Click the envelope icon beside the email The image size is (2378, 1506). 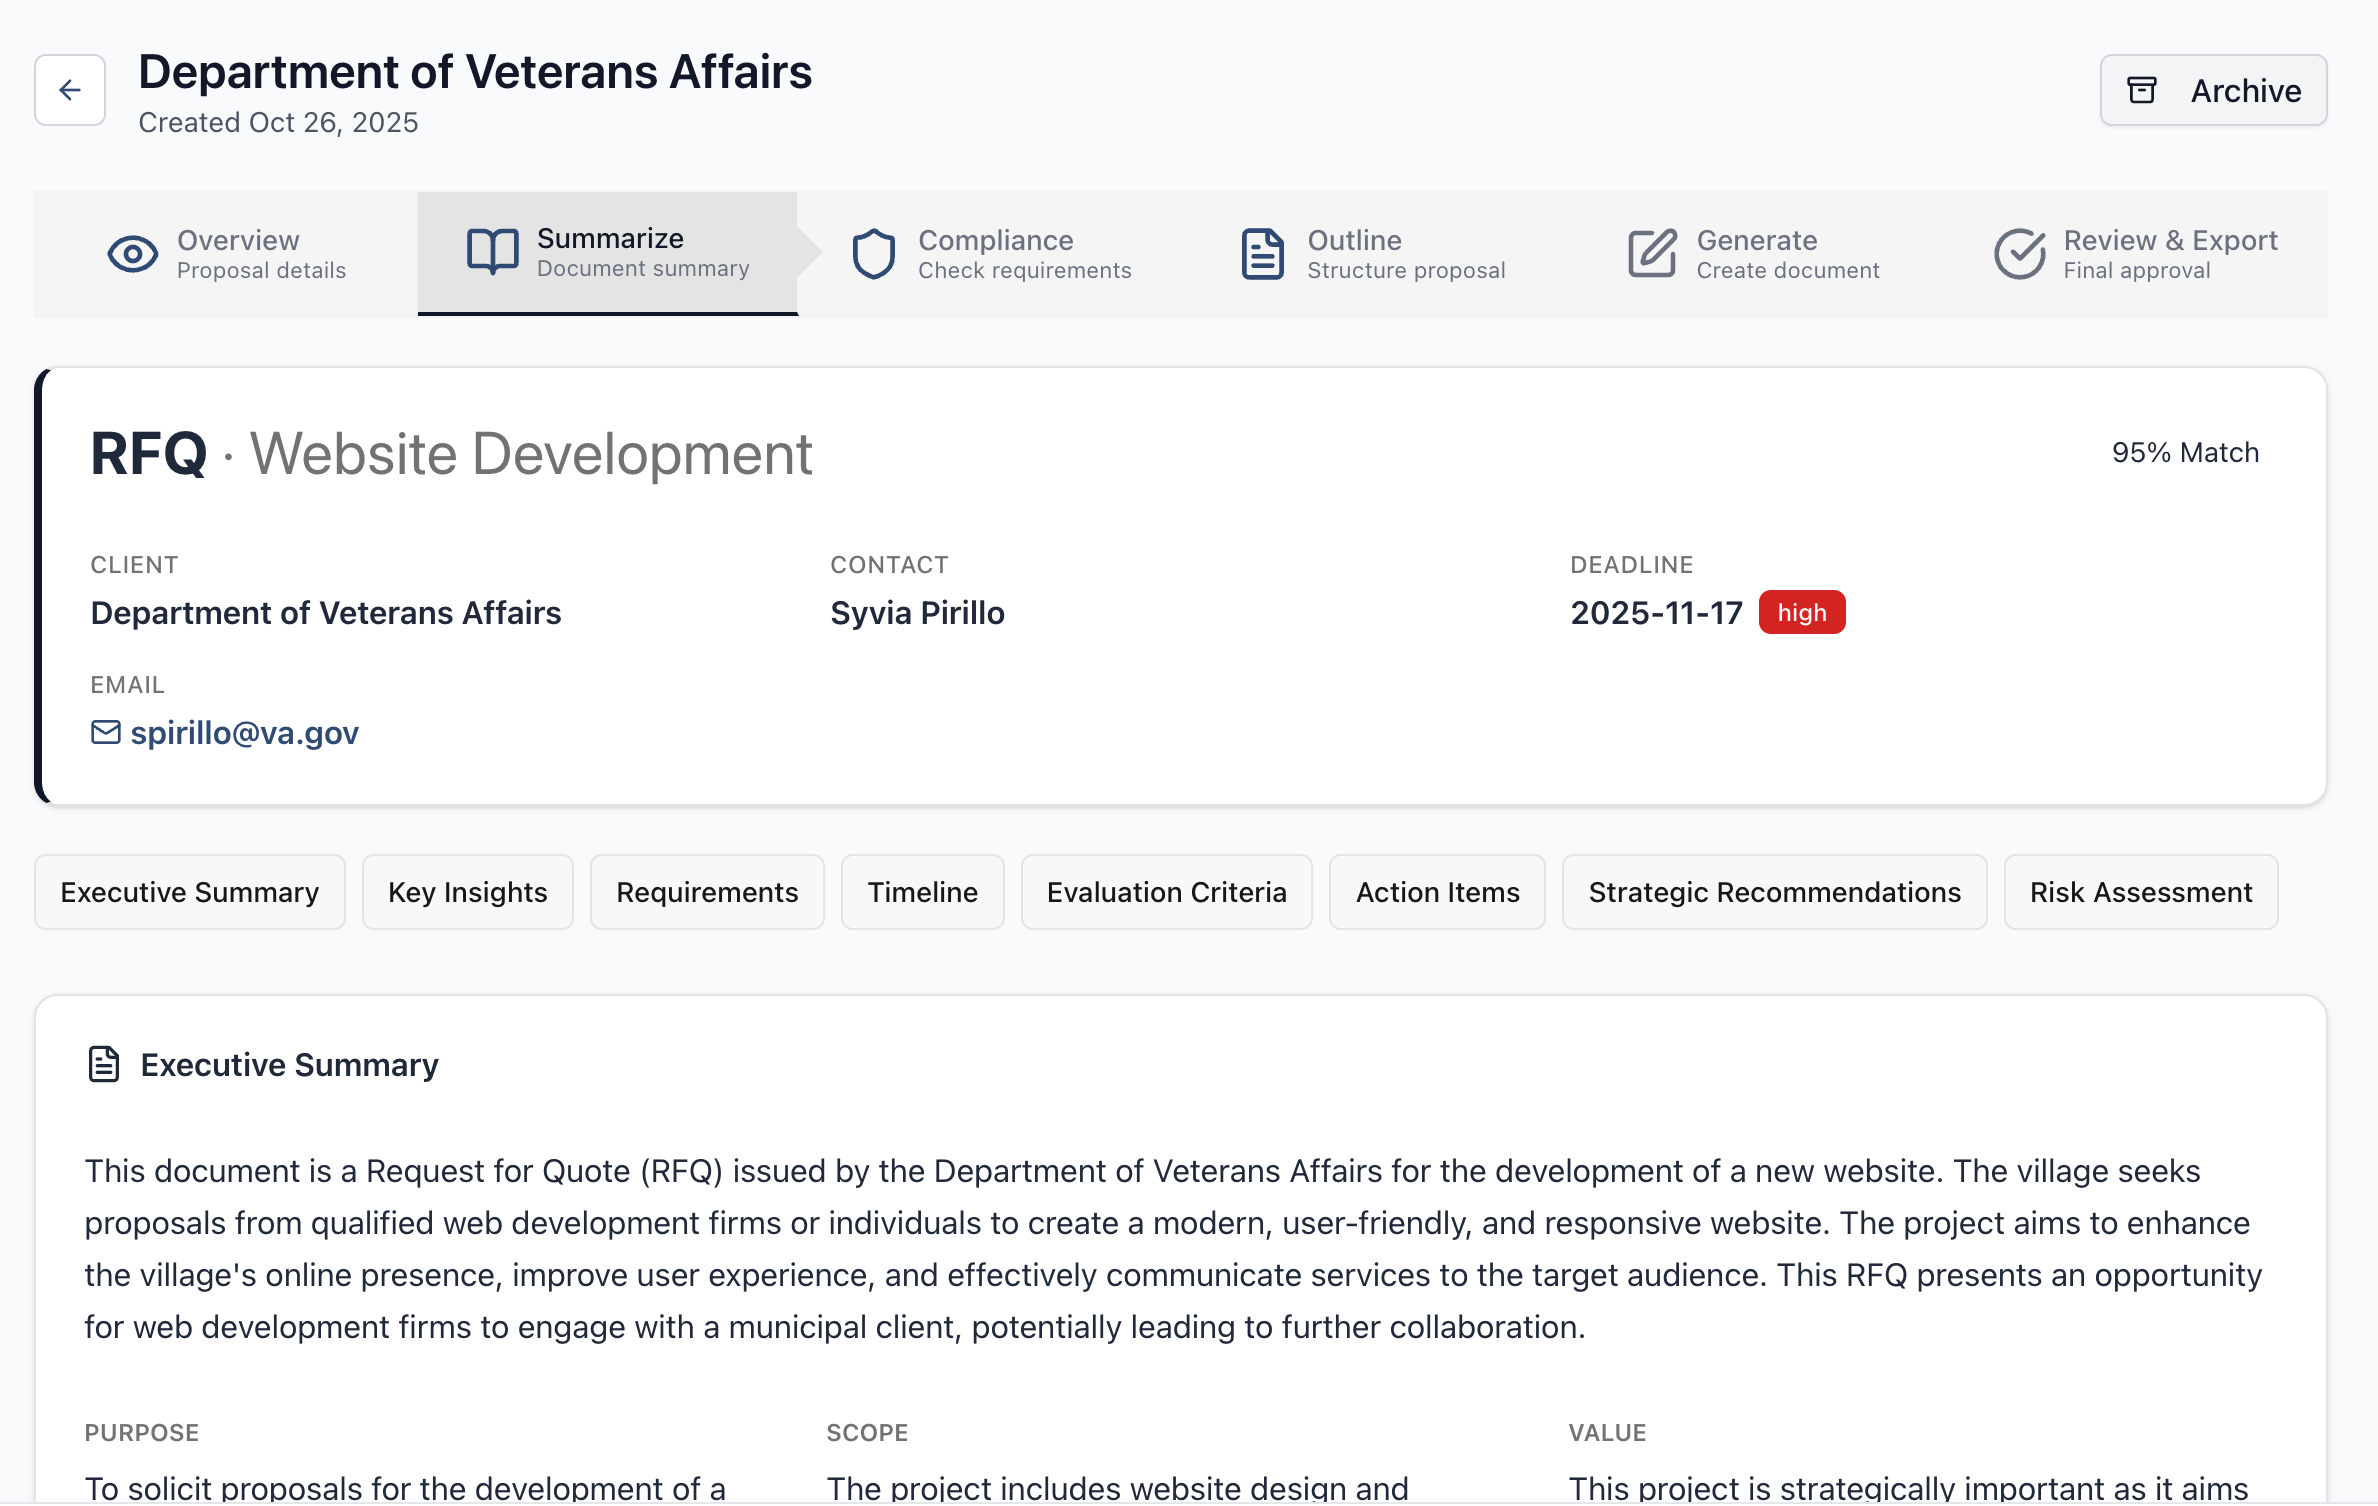click(105, 733)
